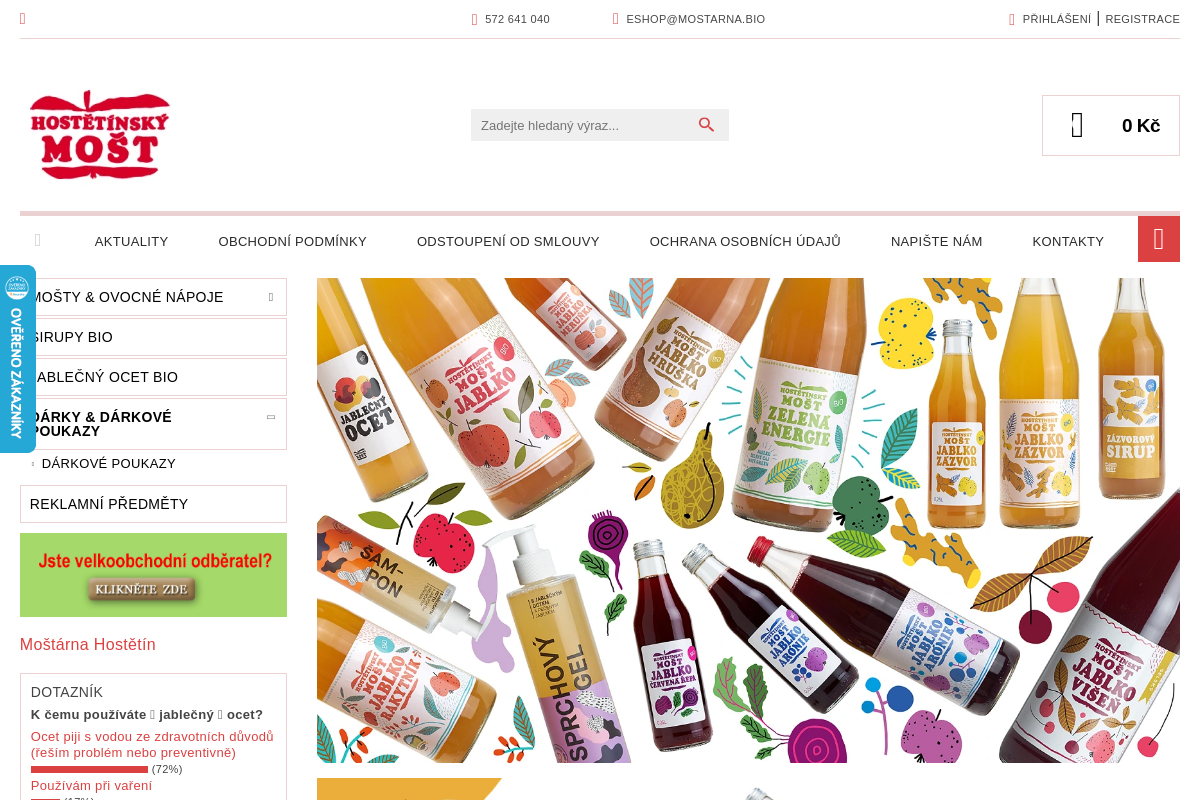Open Obchodní podmínky menu item

(293, 241)
